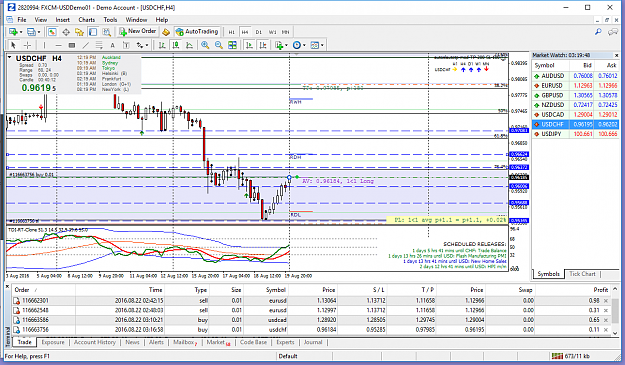Expand the profiles dropdown arrow
Image resolution: width=625 pixels, height=365 pixels.
[x=39, y=32]
